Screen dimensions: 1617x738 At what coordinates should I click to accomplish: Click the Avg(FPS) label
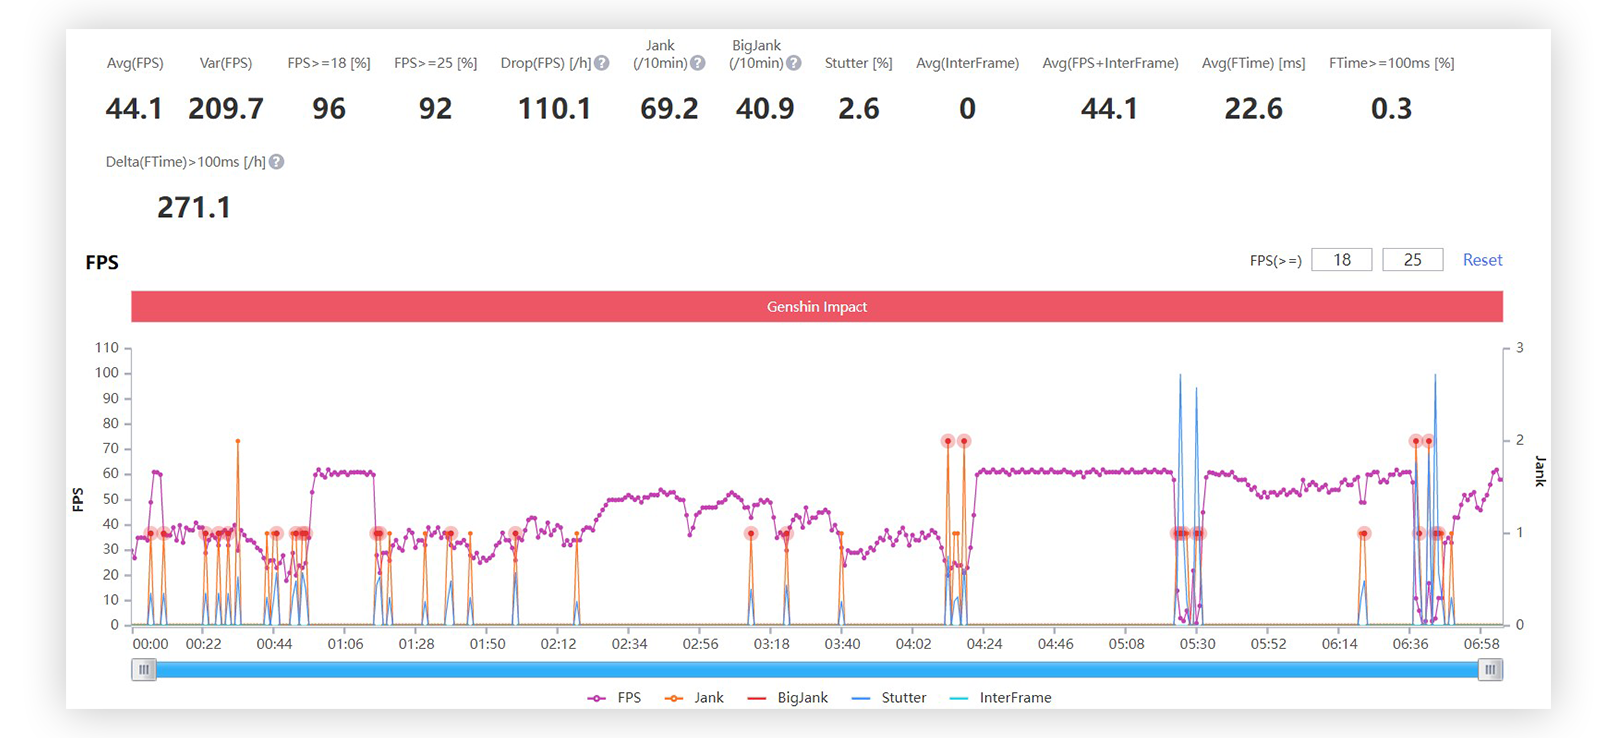[x=135, y=63]
